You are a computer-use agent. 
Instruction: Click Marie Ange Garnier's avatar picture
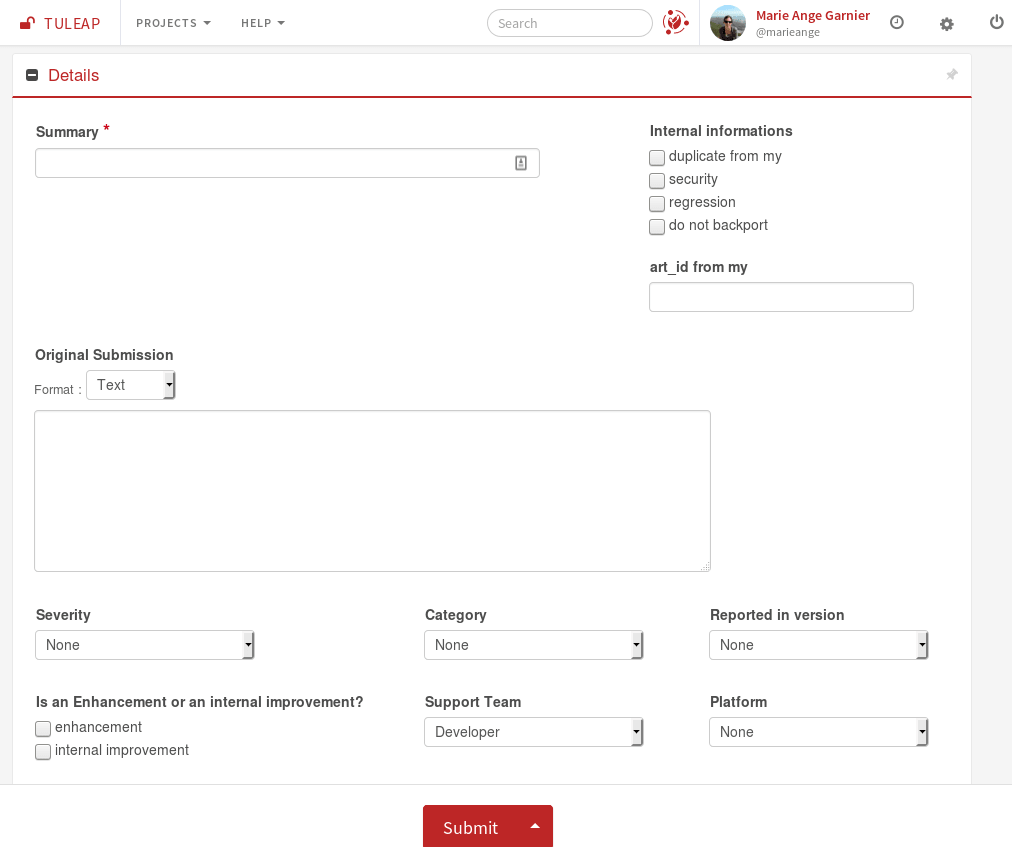click(x=727, y=23)
